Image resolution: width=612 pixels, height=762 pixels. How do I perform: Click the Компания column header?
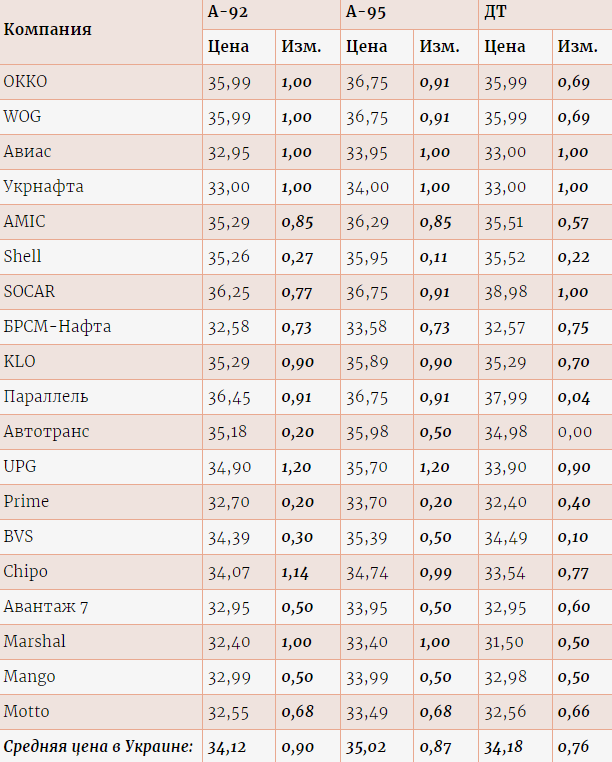point(48,29)
